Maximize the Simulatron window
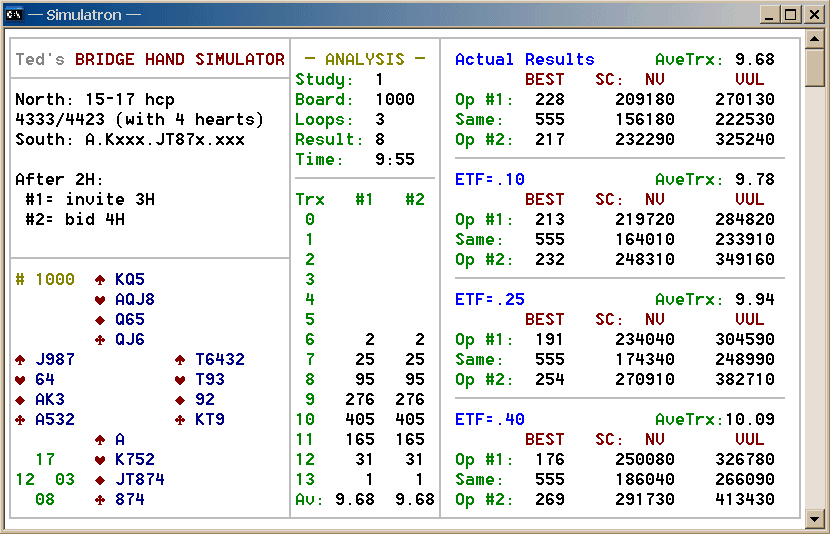 point(790,14)
